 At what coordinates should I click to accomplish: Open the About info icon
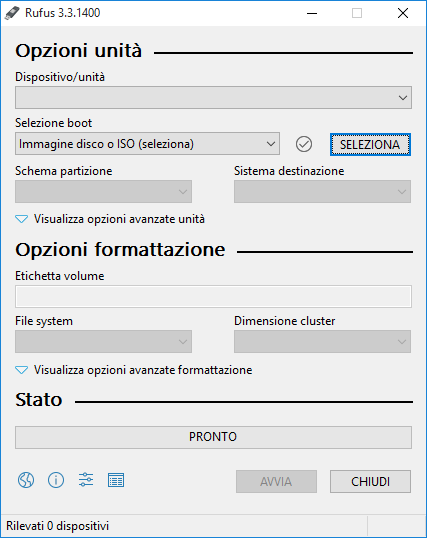click(x=56, y=480)
